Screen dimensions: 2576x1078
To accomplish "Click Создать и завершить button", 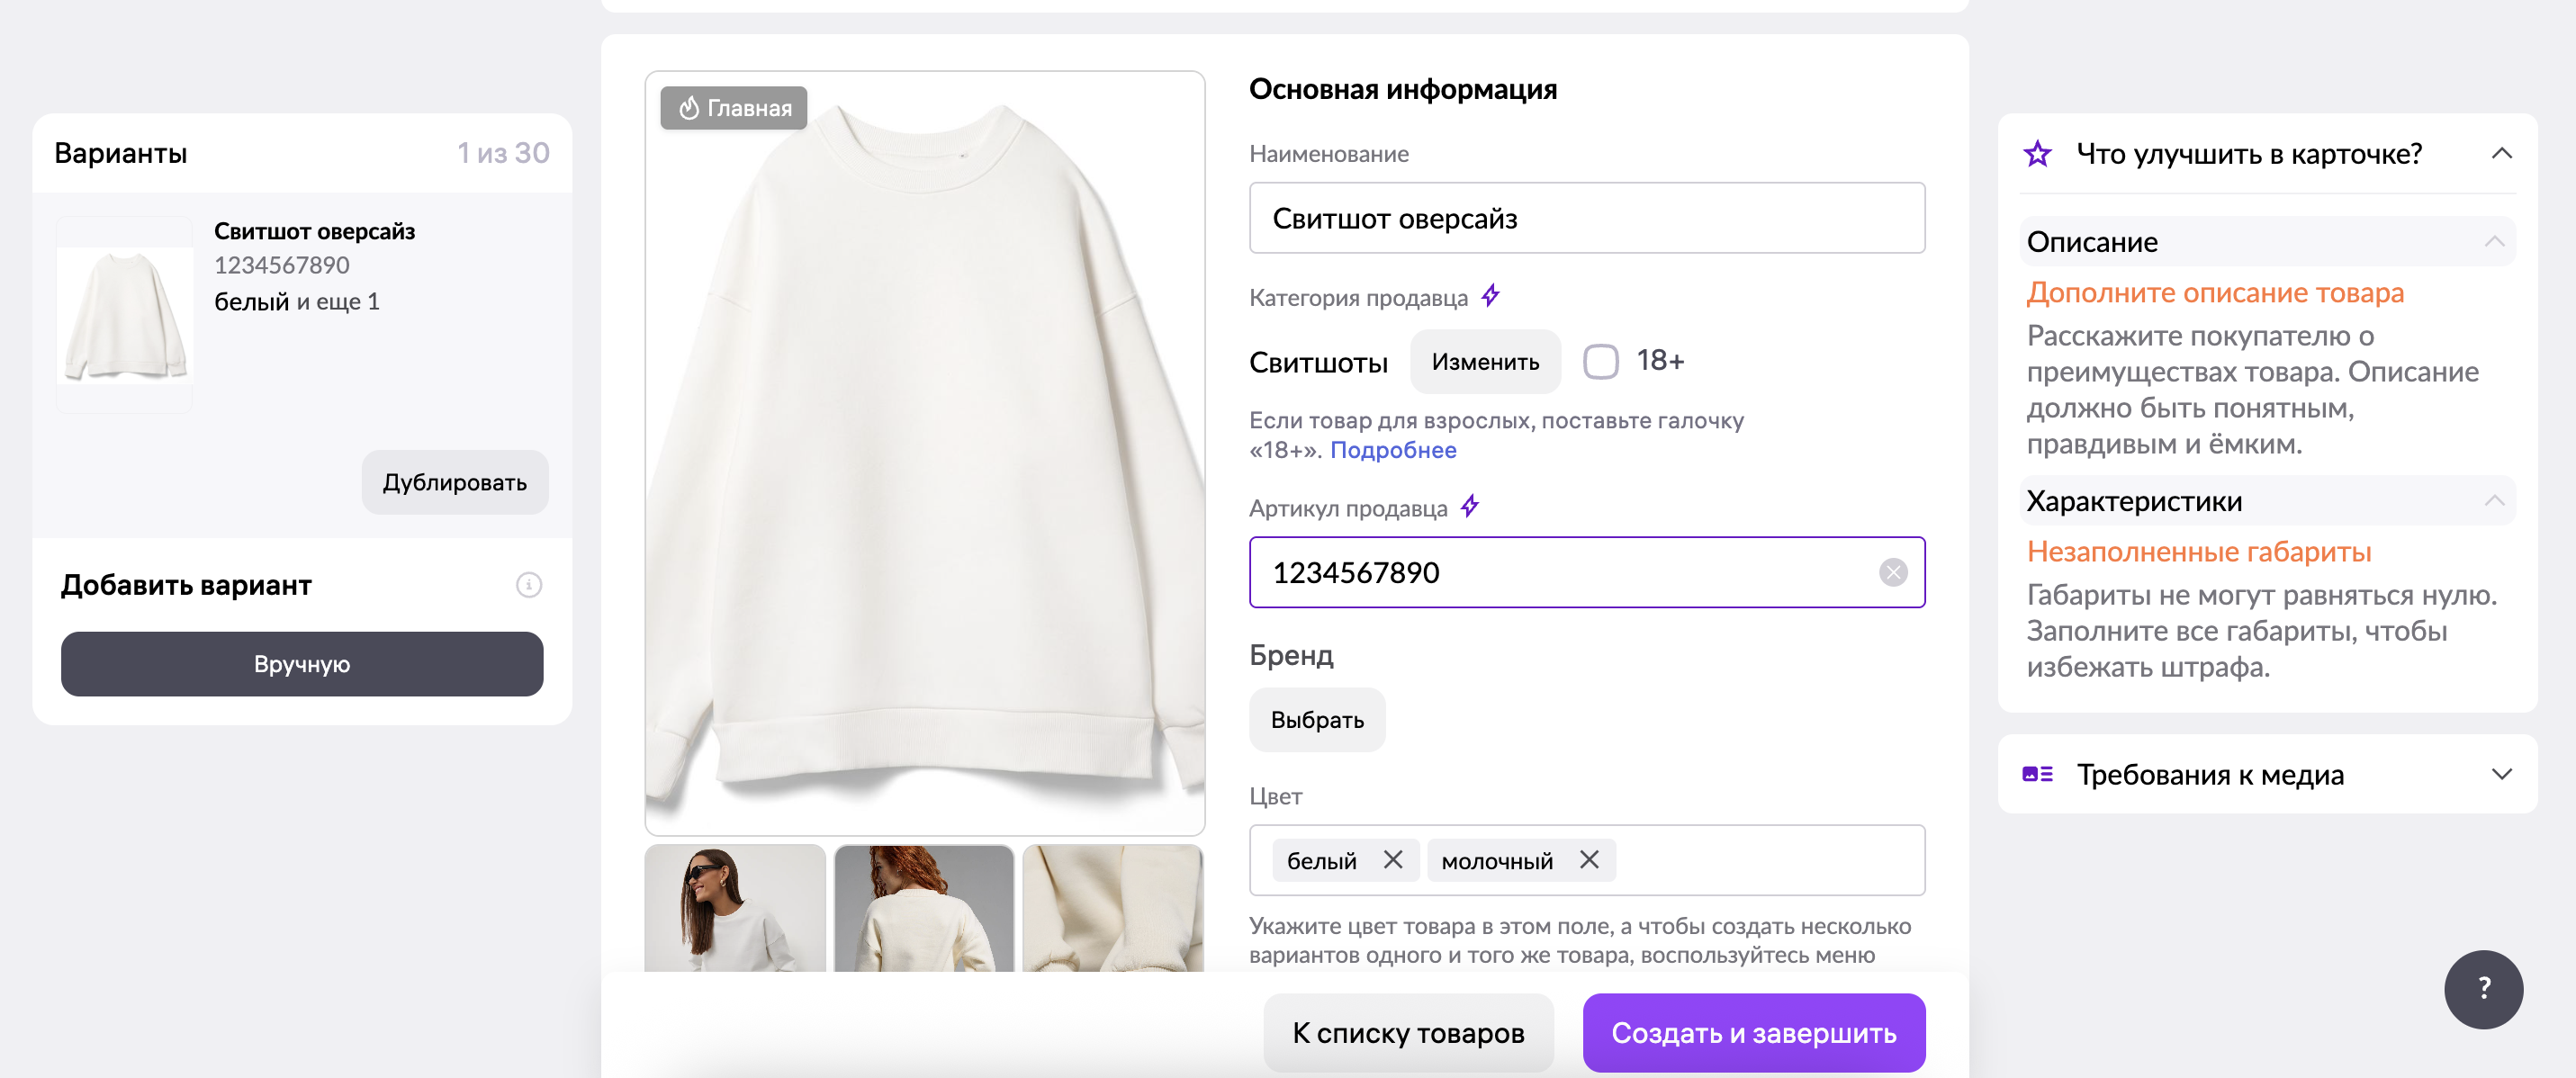I will click(x=1753, y=1033).
